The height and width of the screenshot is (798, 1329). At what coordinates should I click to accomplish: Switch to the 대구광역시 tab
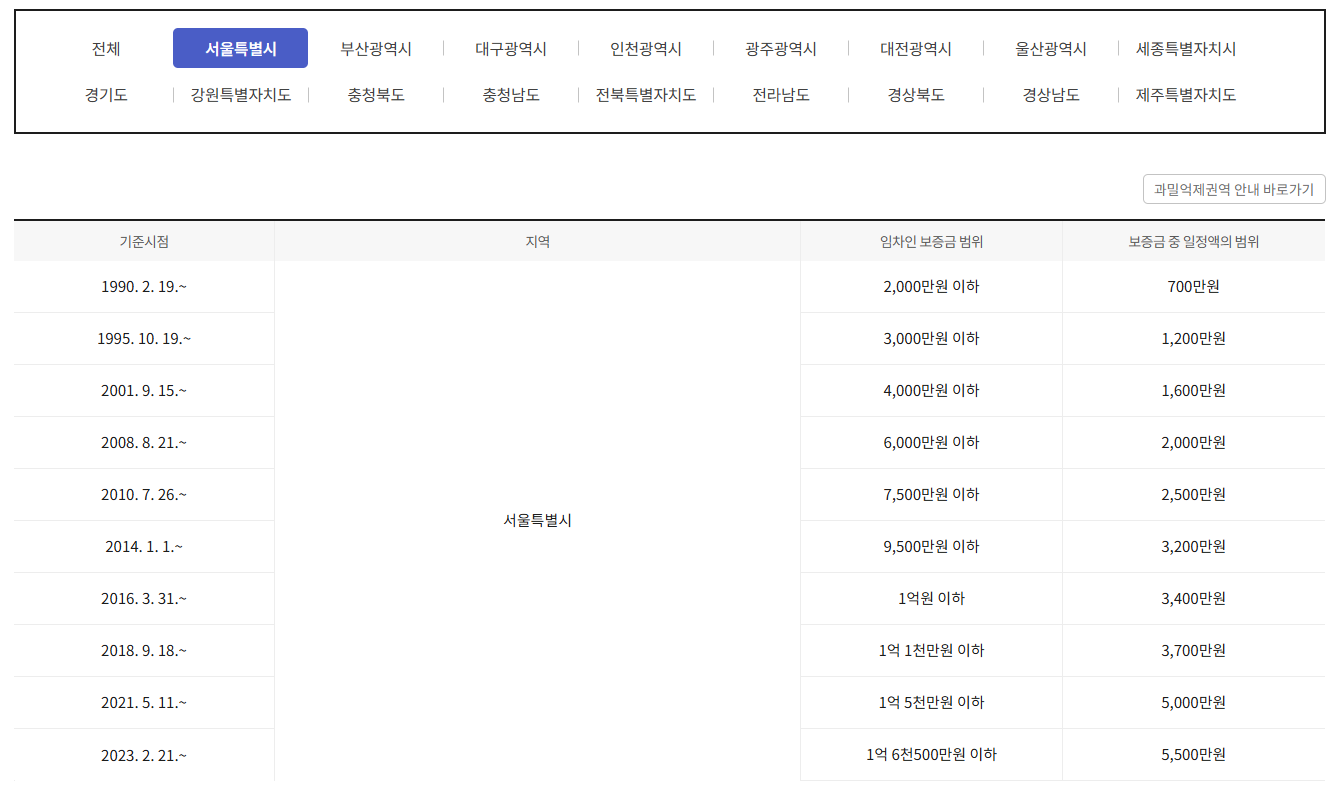[511, 48]
